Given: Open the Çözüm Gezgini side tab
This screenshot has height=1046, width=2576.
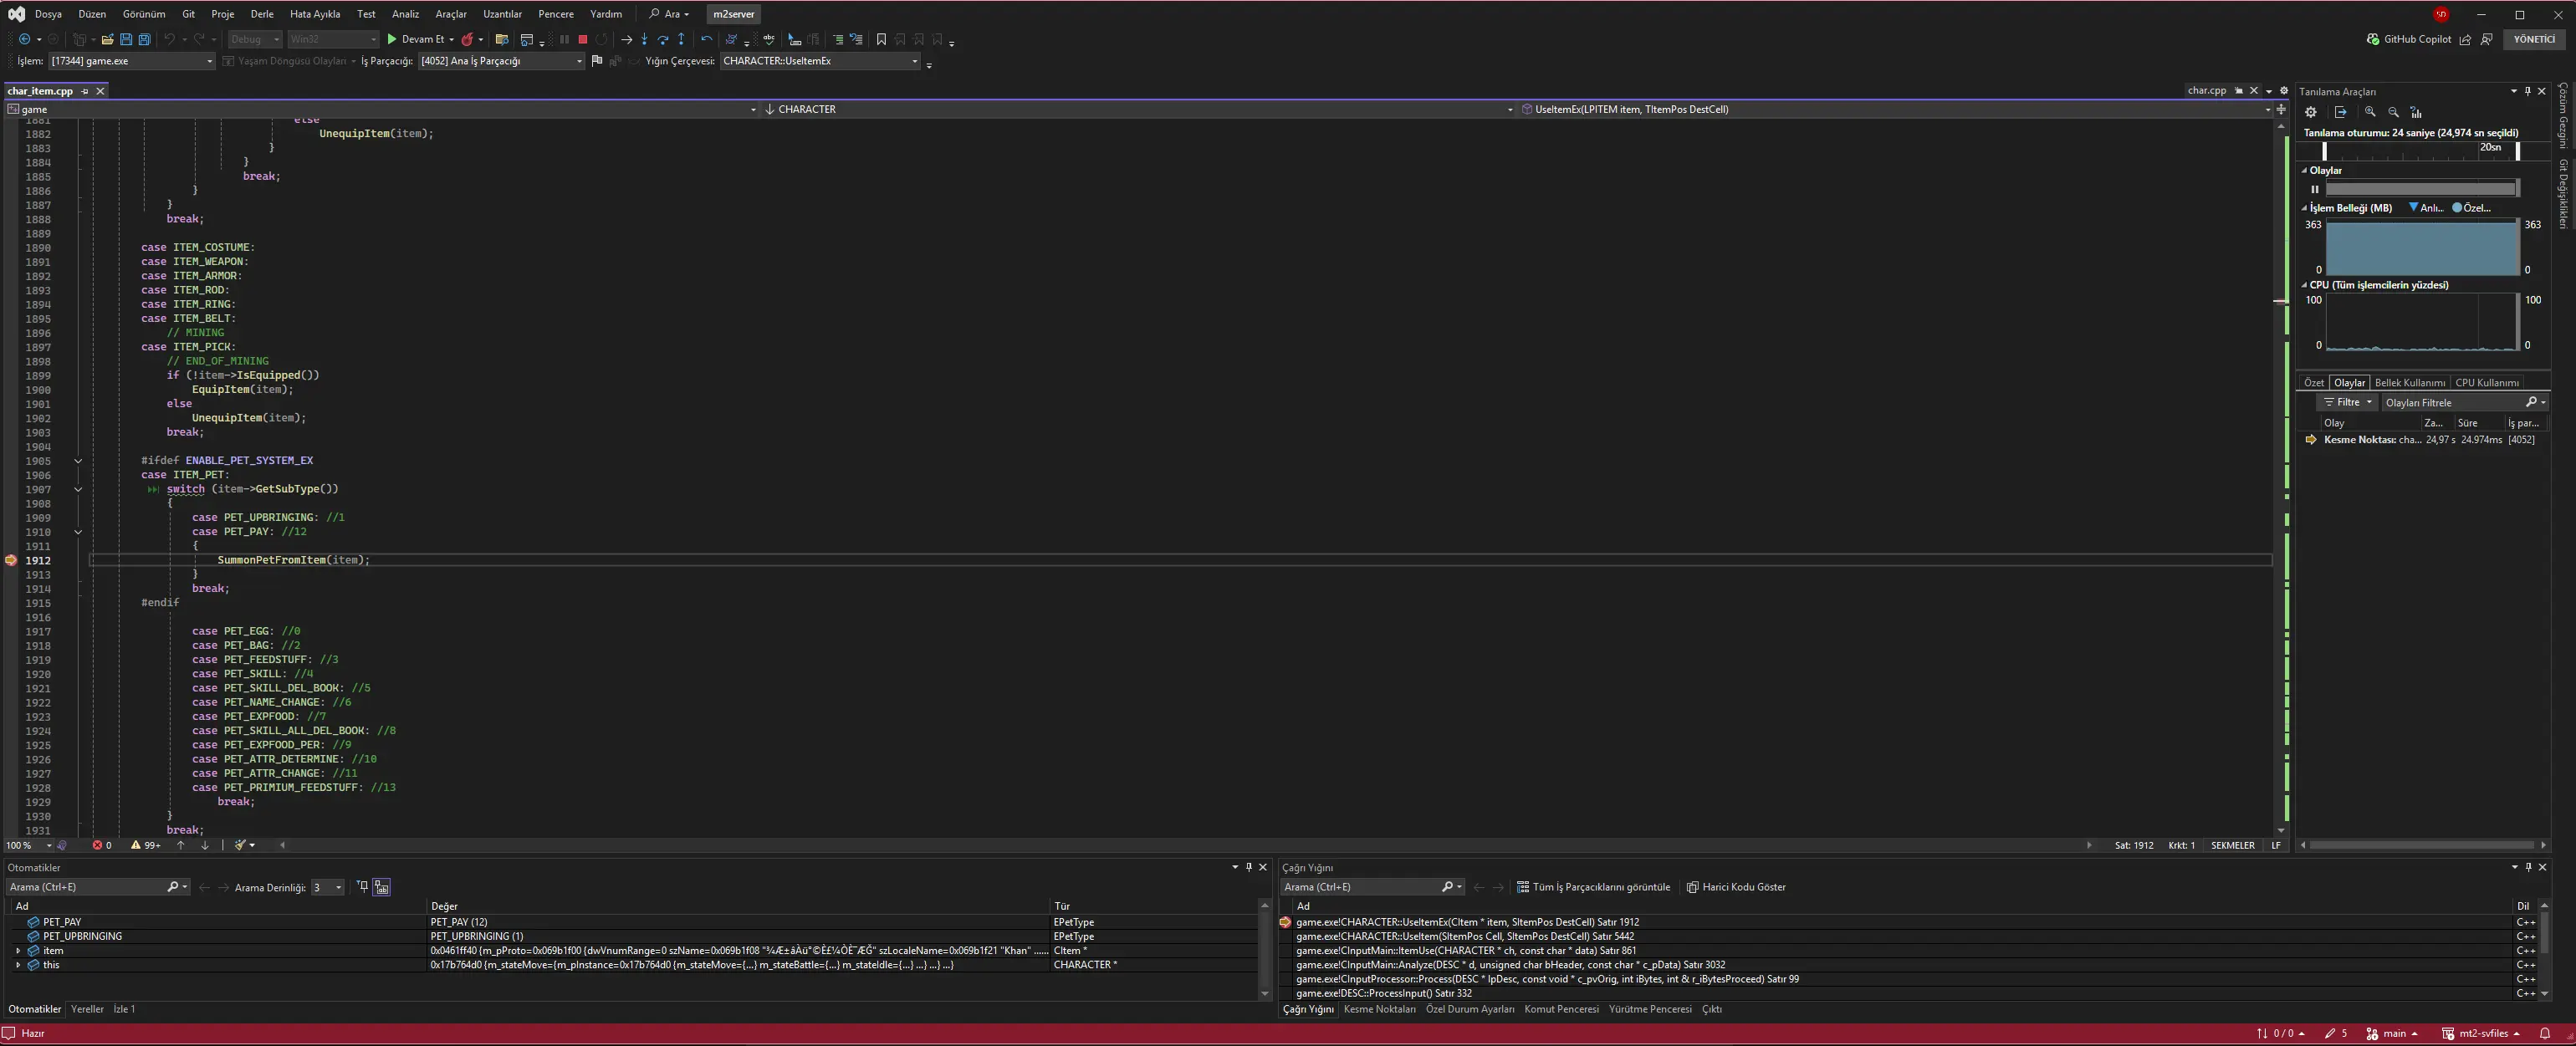Looking at the screenshot, I should click(2564, 115).
